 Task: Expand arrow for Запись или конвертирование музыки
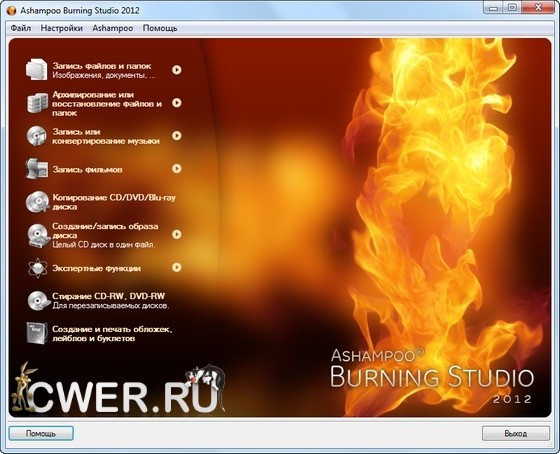point(177,136)
